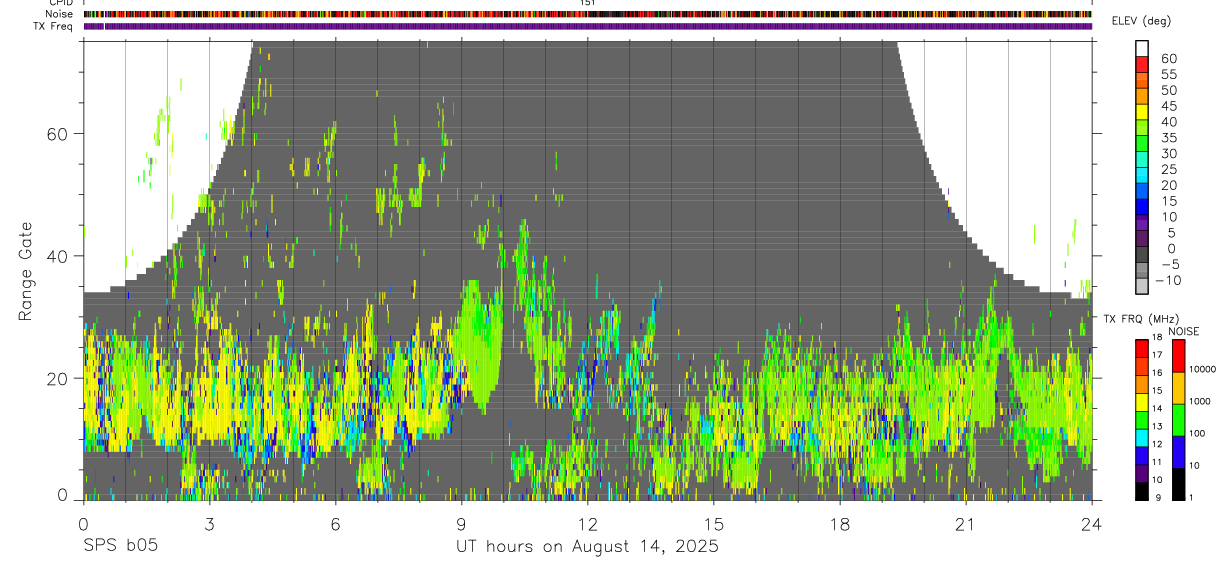The image size is (1228, 567).
Task: Click the purple TX Freq strip above plot
Action: pyautogui.click(x=588, y=26)
